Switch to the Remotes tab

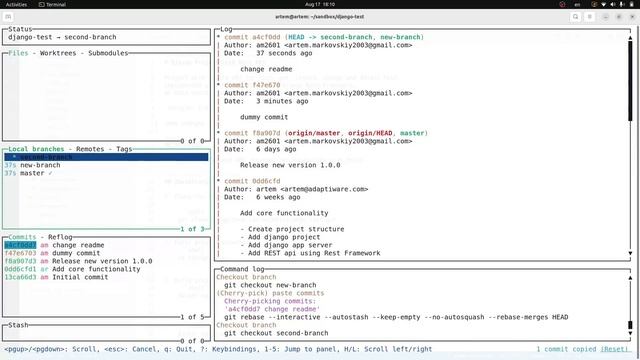click(90, 149)
